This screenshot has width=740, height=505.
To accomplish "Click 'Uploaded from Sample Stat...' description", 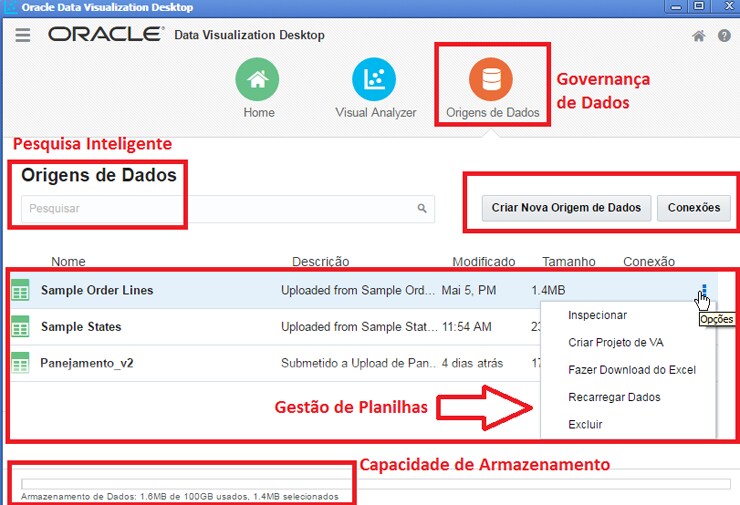I will click(x=359, y=327).
